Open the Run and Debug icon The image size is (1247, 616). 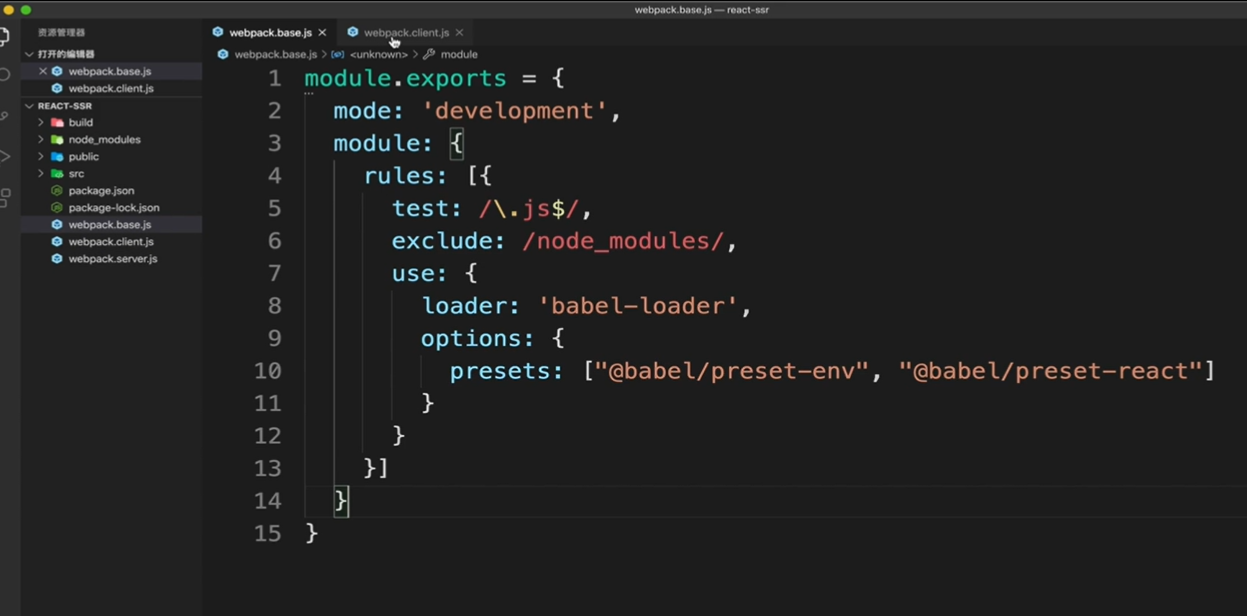[x=5, y=156]
